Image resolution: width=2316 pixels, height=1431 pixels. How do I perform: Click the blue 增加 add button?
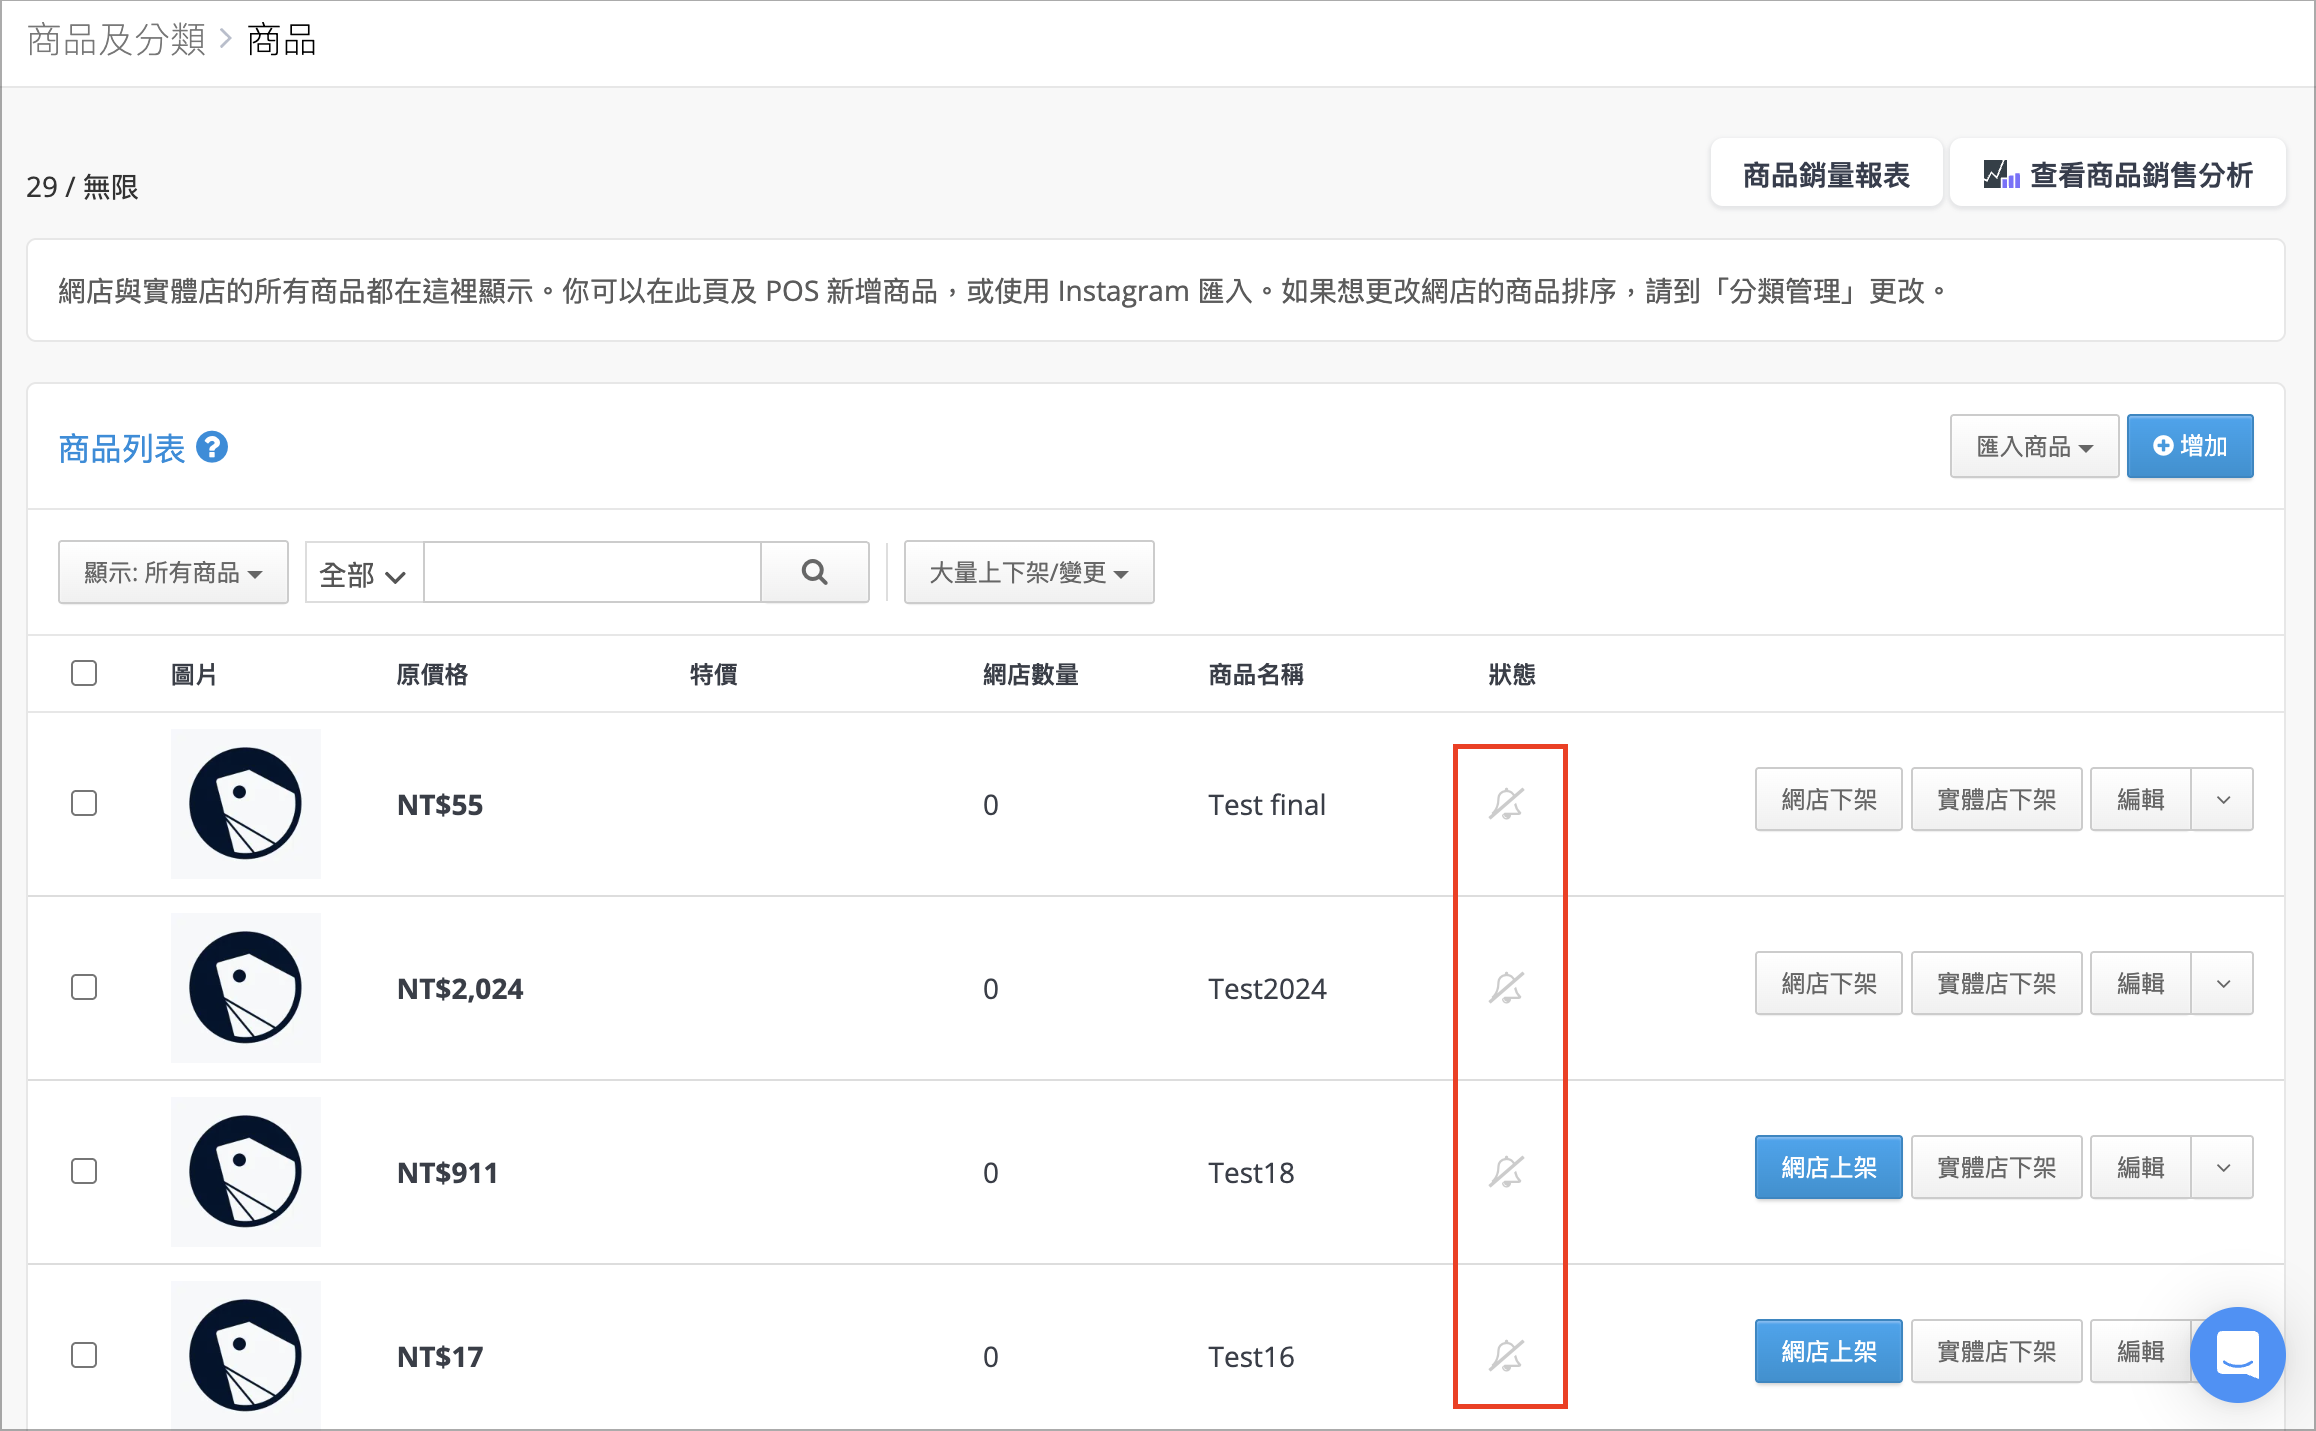[2190, 446]
